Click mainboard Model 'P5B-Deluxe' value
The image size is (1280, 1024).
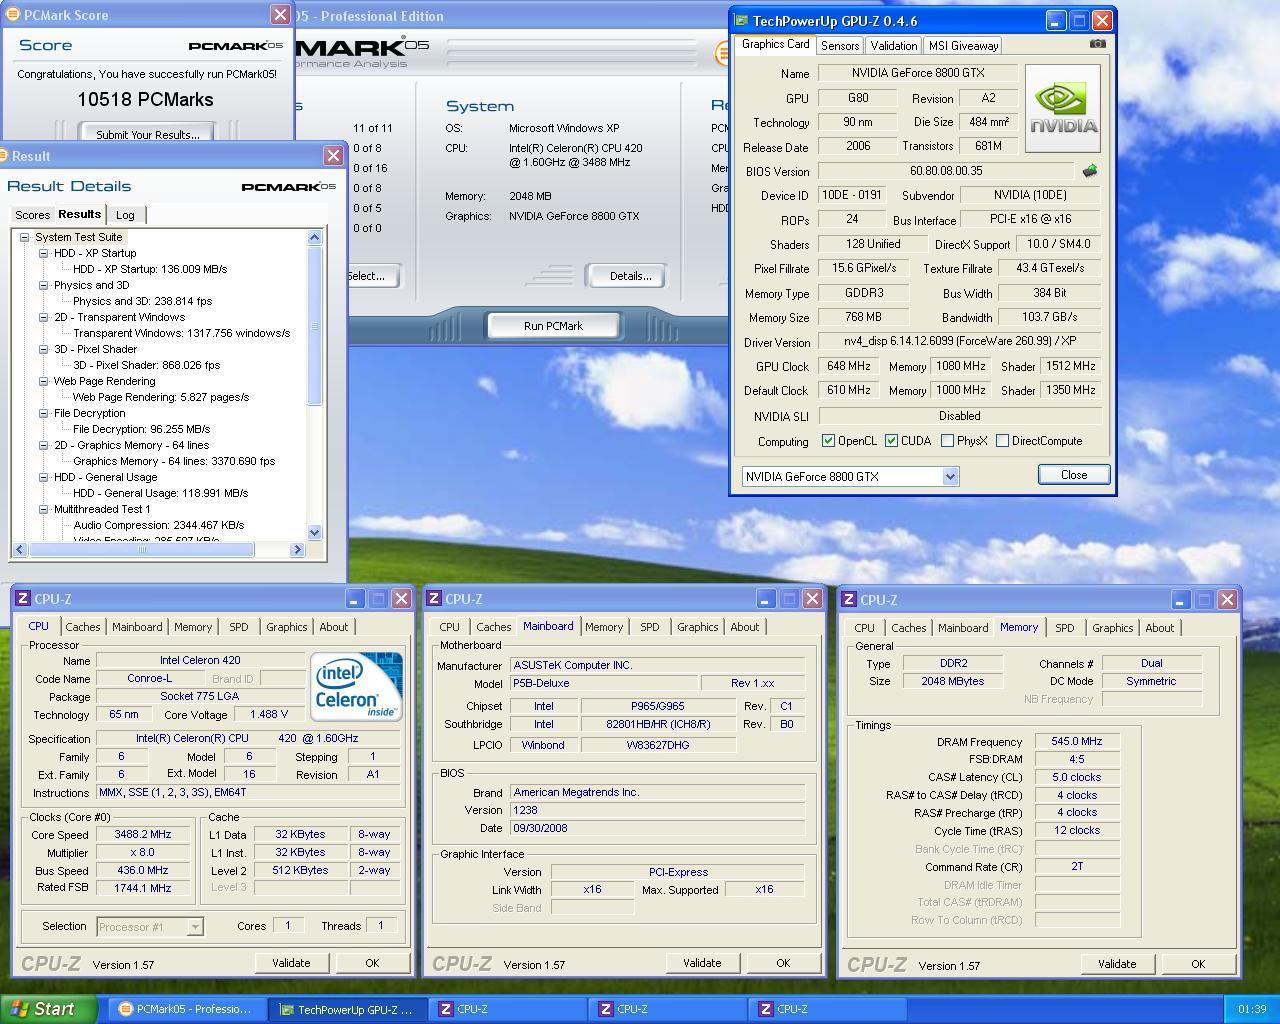(603, 683)
